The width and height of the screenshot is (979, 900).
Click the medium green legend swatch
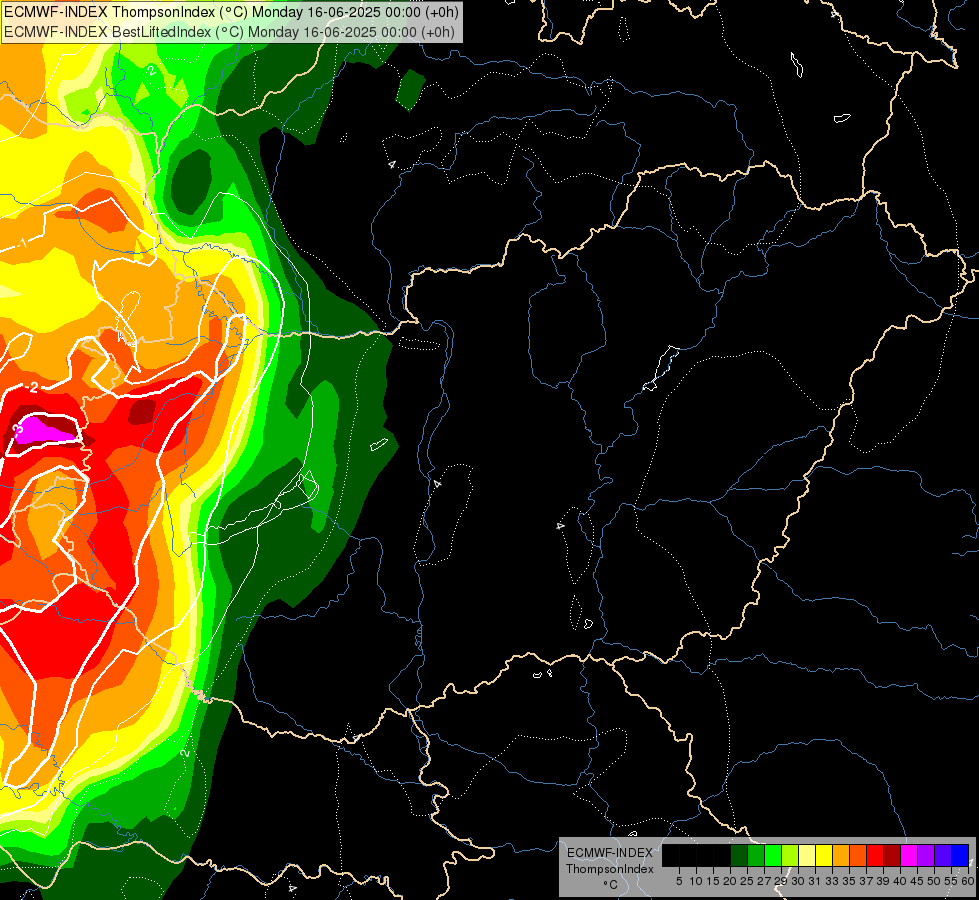(756, 855)
